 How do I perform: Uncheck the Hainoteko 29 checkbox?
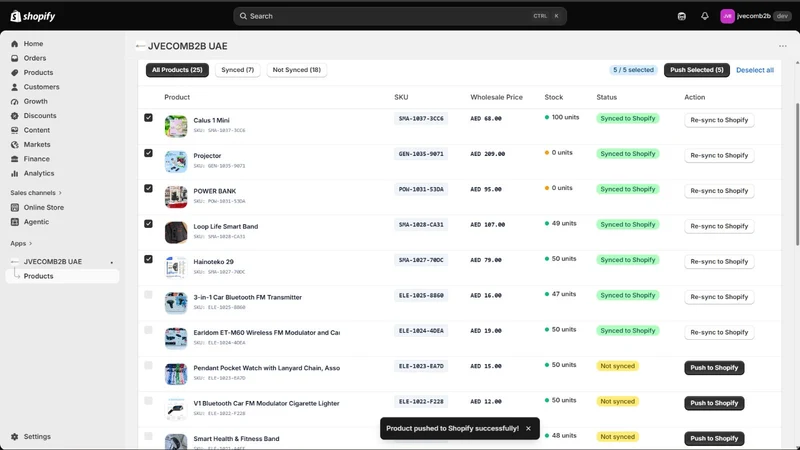[148, 259]
